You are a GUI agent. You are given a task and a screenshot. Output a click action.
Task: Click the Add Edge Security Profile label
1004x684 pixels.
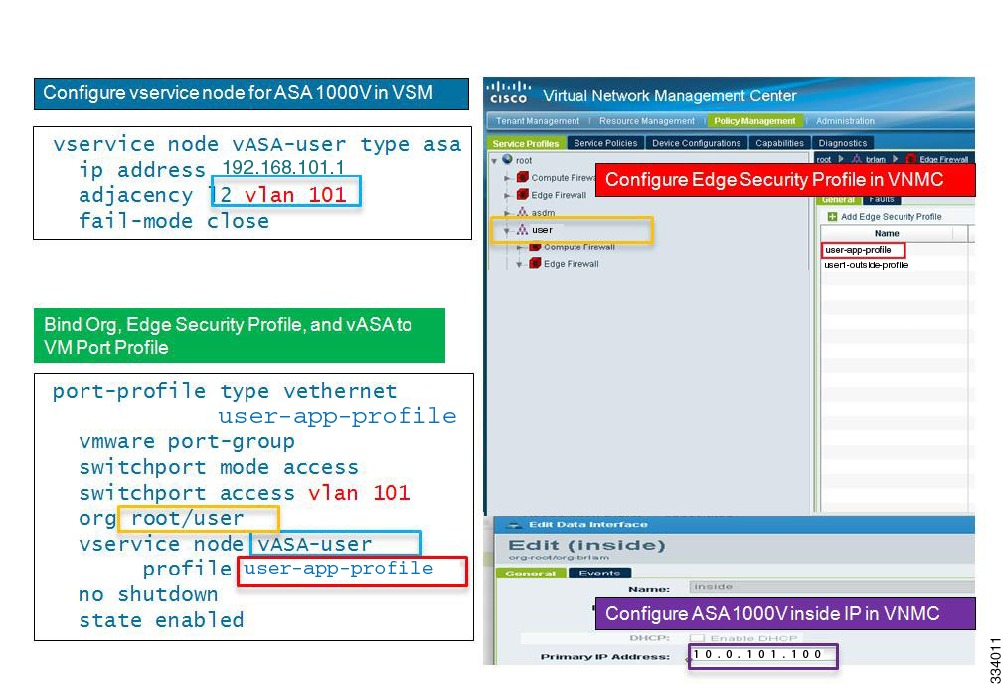[891, 216]
